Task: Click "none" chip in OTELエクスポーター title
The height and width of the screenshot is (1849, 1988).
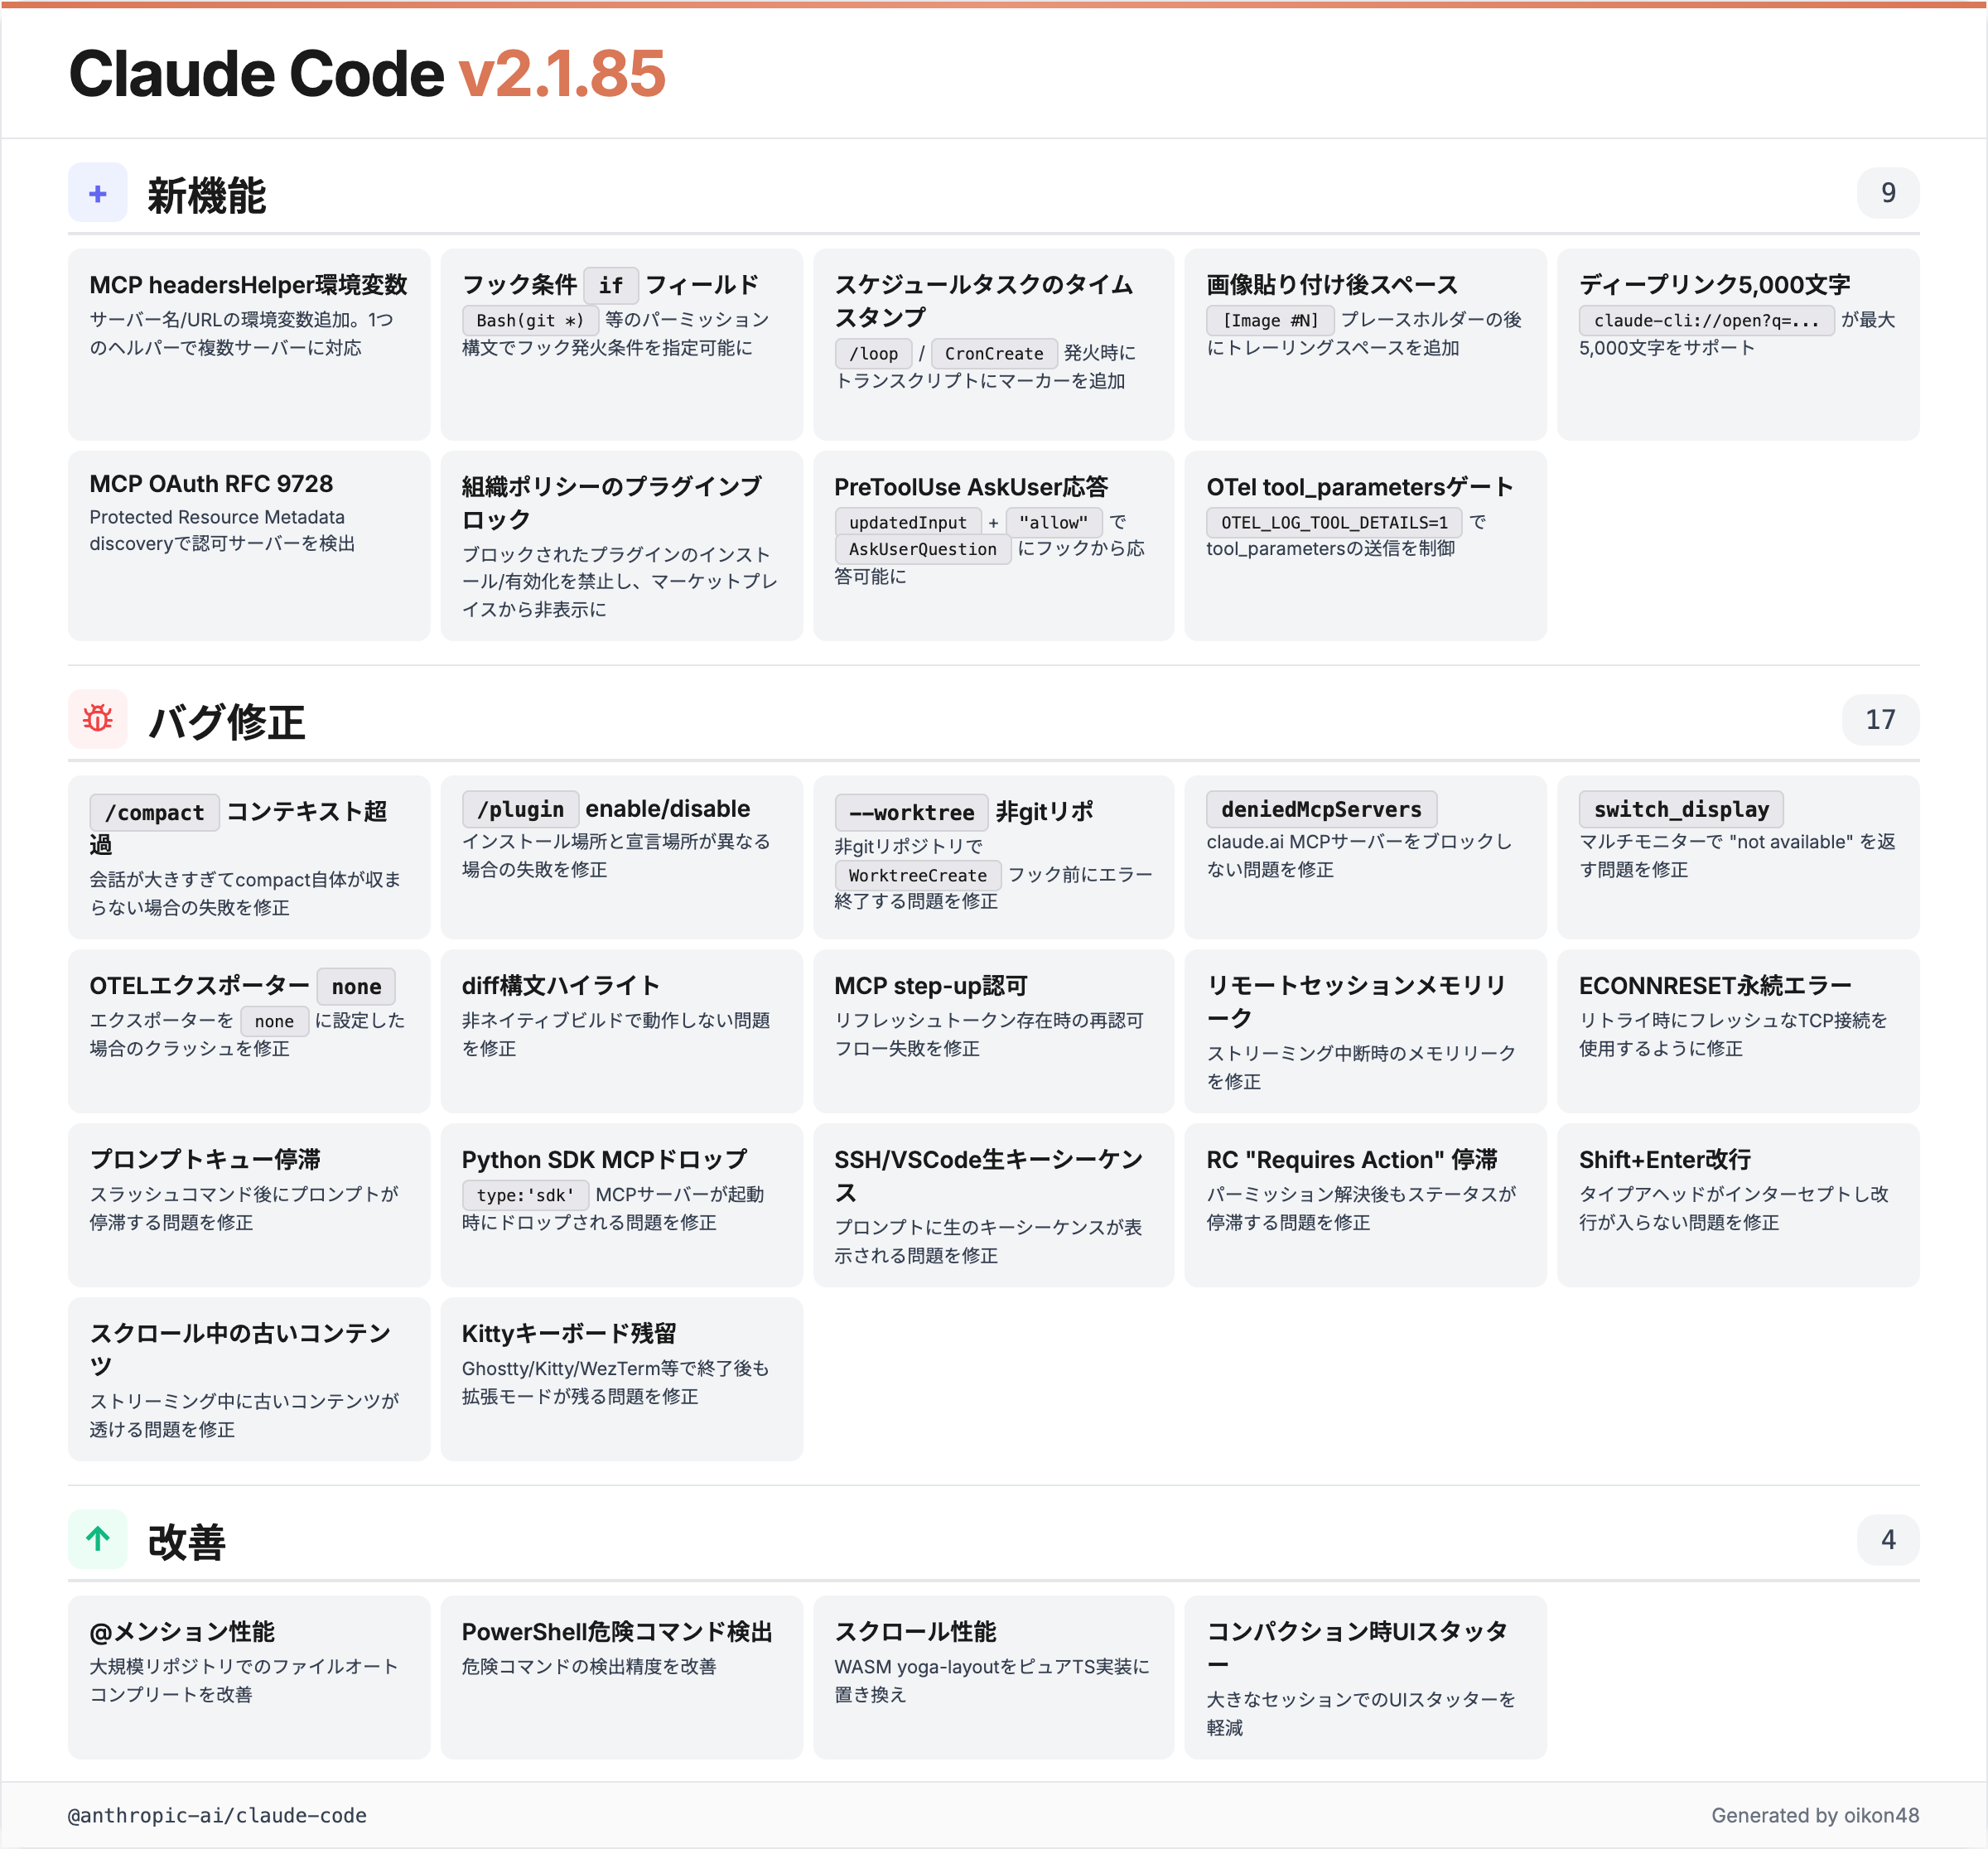Action: (x=356, y=987)
